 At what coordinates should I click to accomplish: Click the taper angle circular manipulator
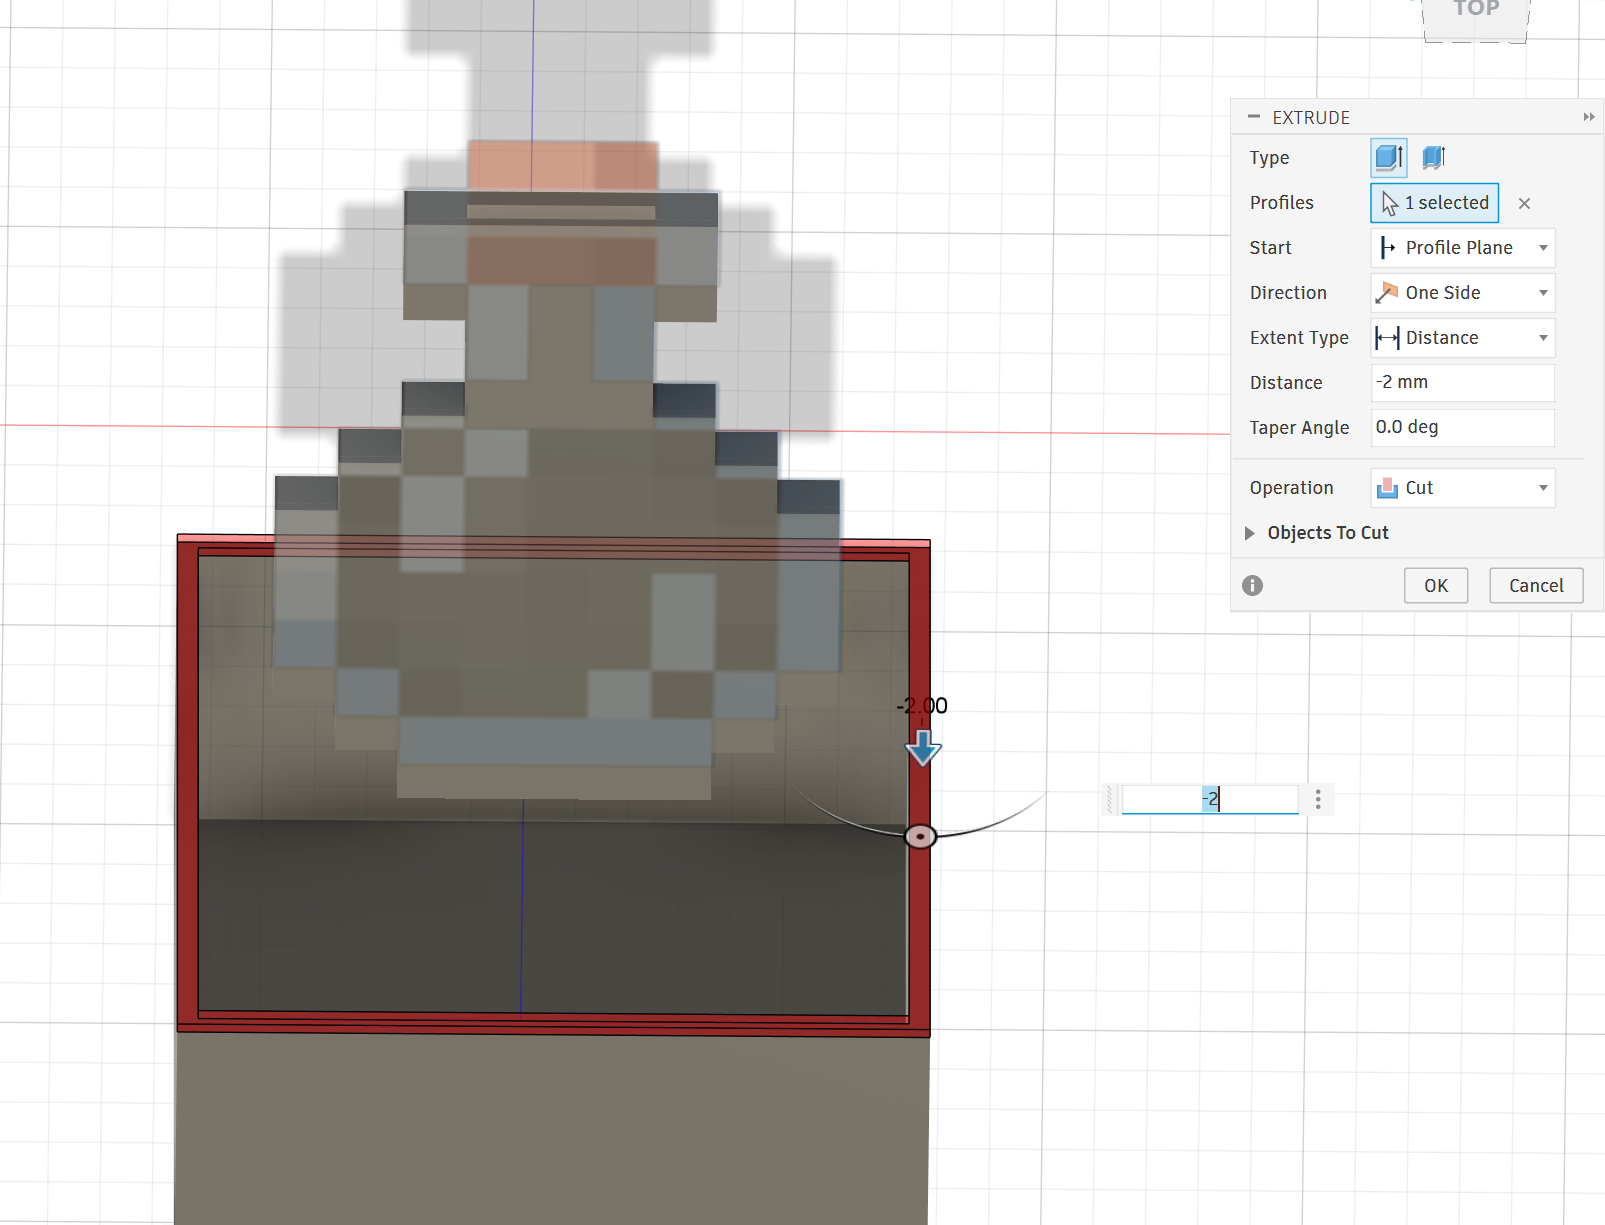pos(920,836)
